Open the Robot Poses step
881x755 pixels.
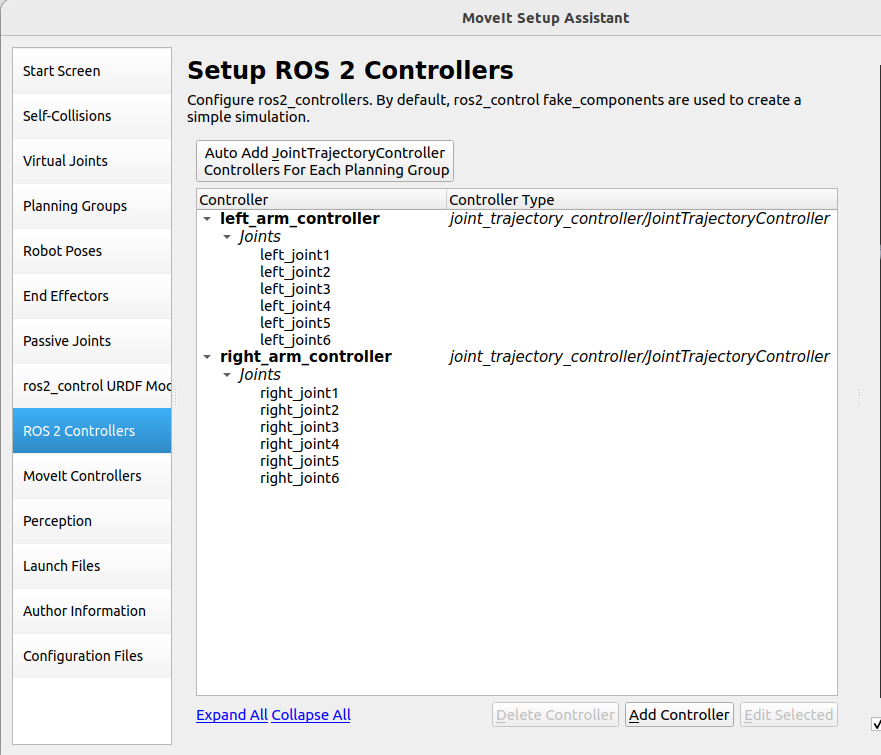click(x=92, y=251)
